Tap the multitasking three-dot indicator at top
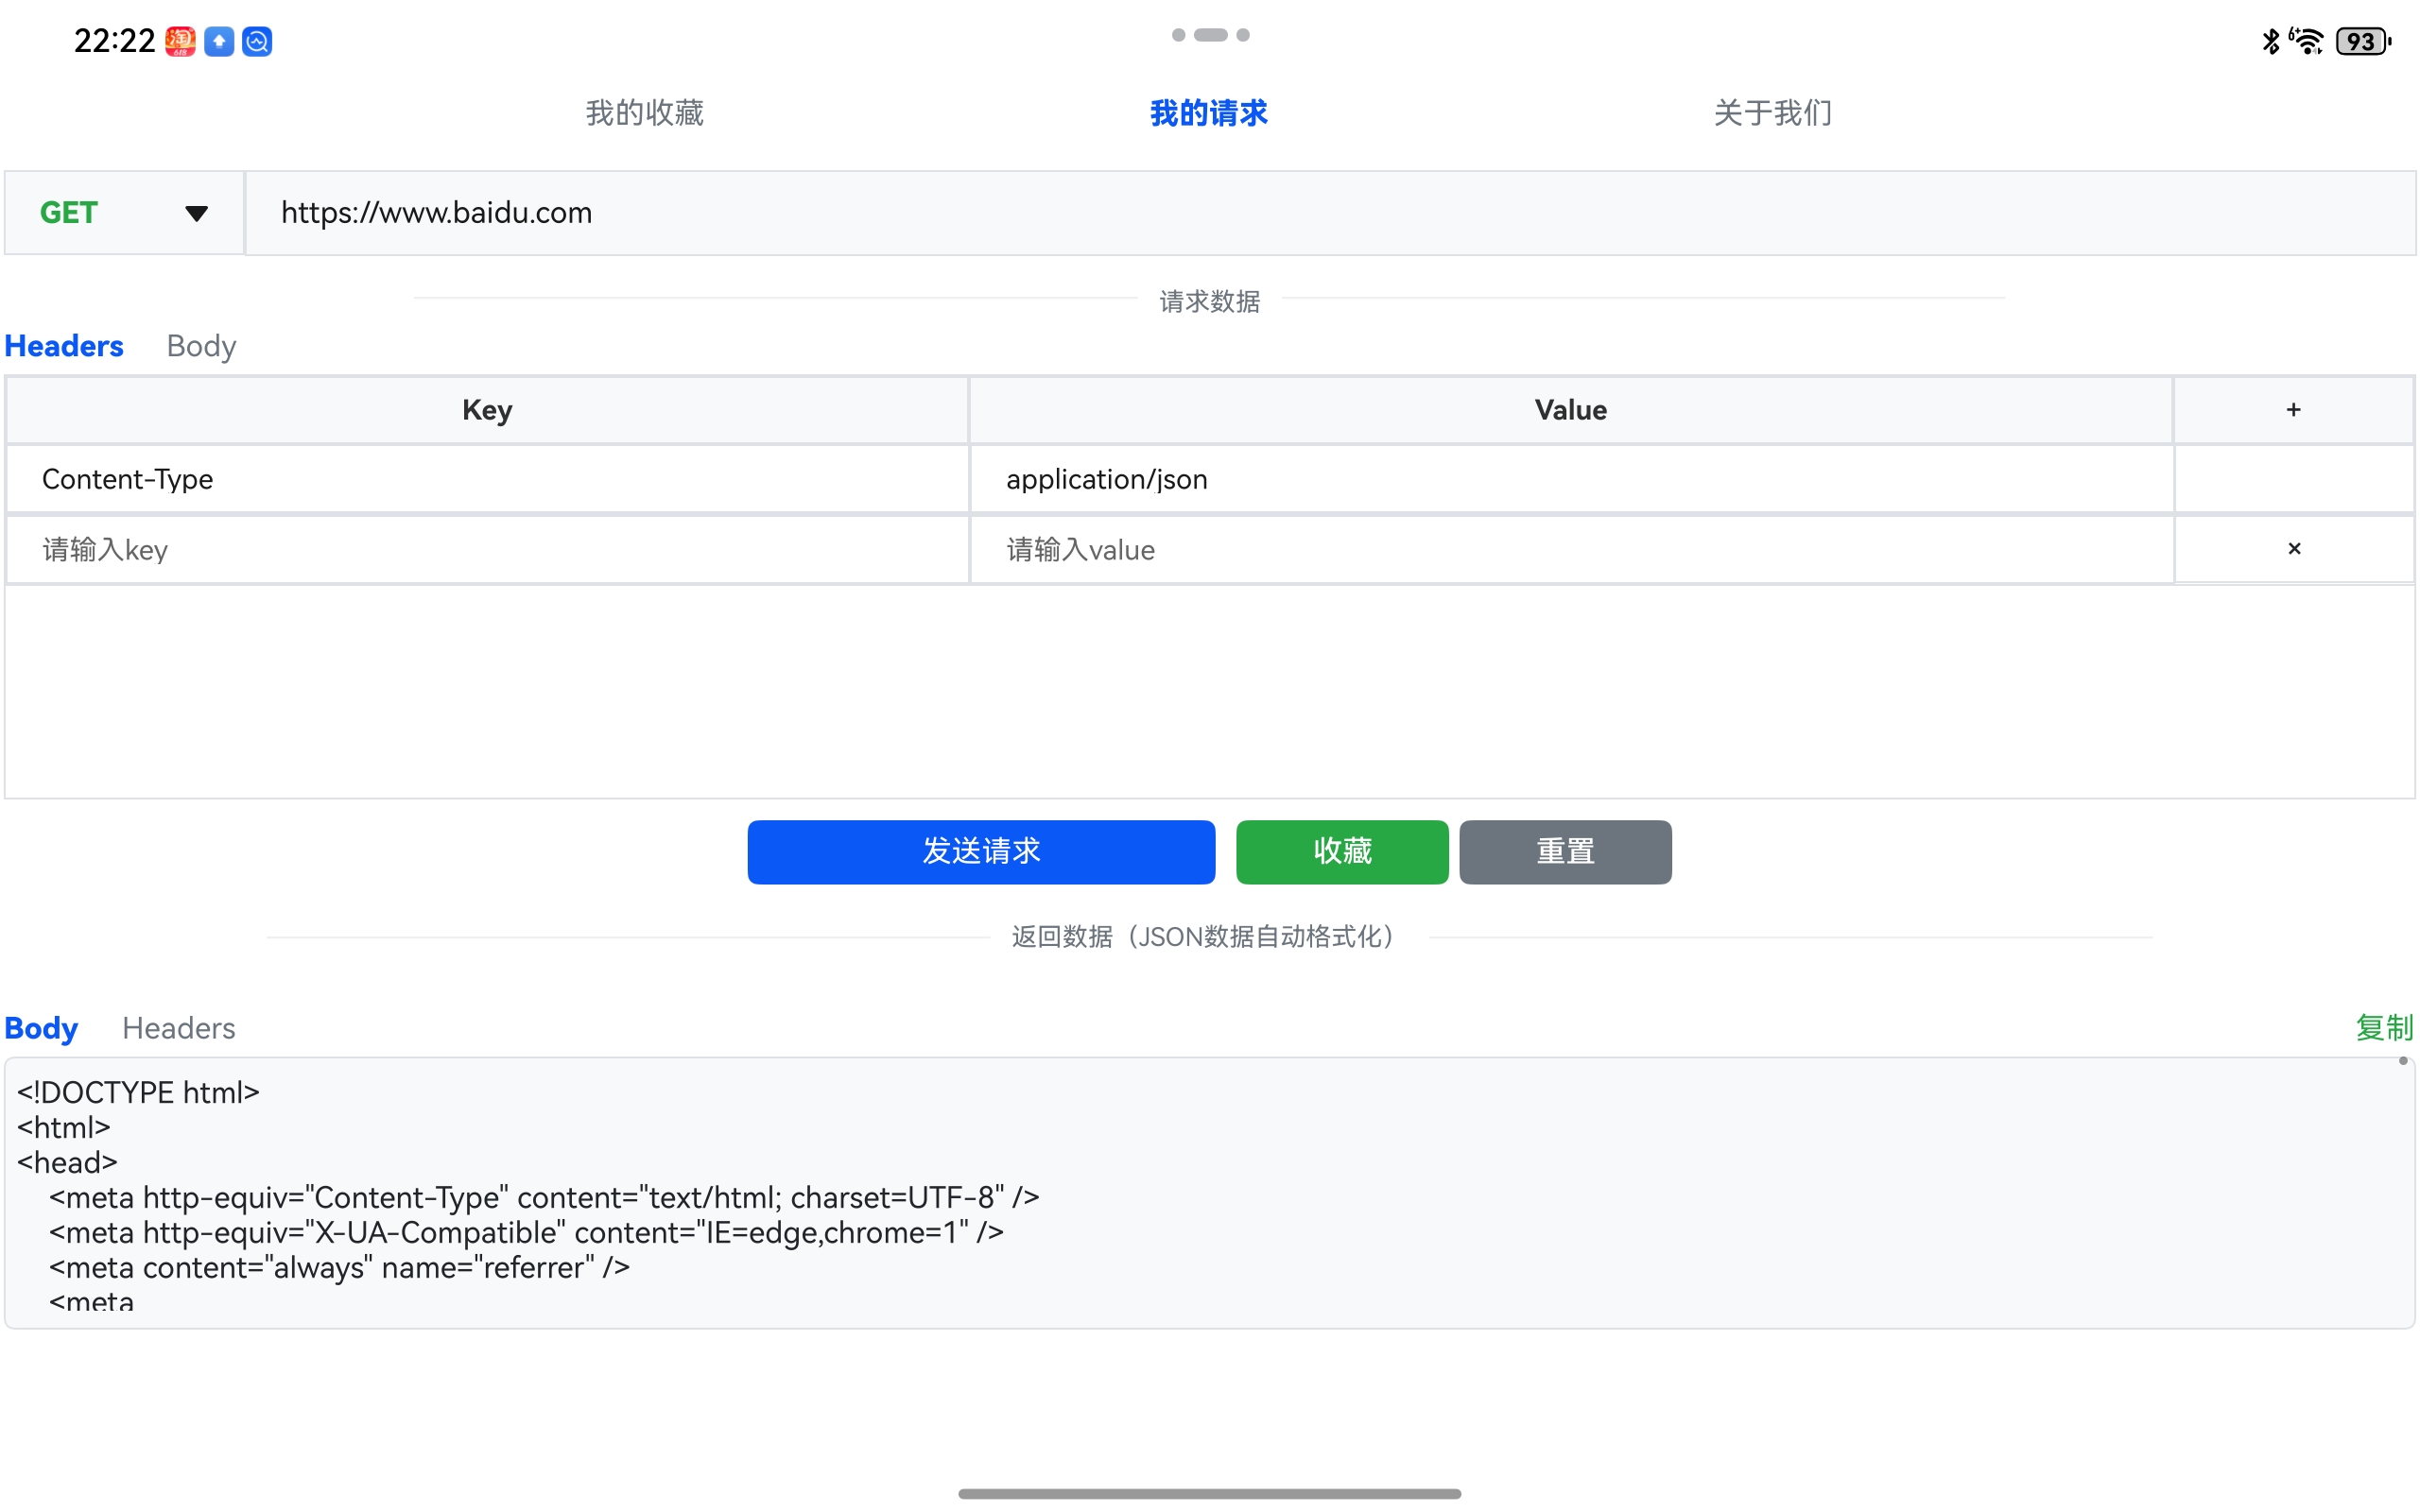The width and height of the screenshot is (2420, 1512). [1210, 35]
